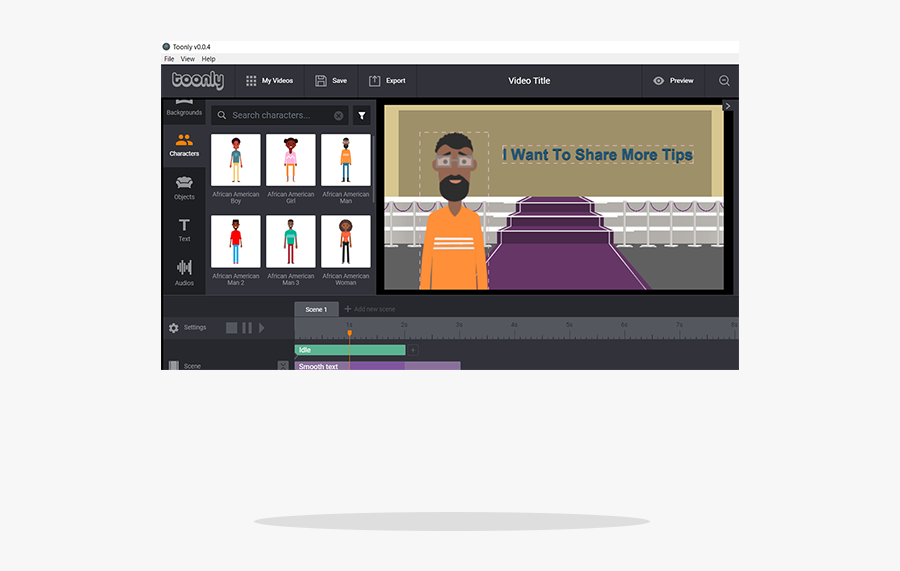
Task: Select the African American Woman thumbnail
Action: click(346, 241)
